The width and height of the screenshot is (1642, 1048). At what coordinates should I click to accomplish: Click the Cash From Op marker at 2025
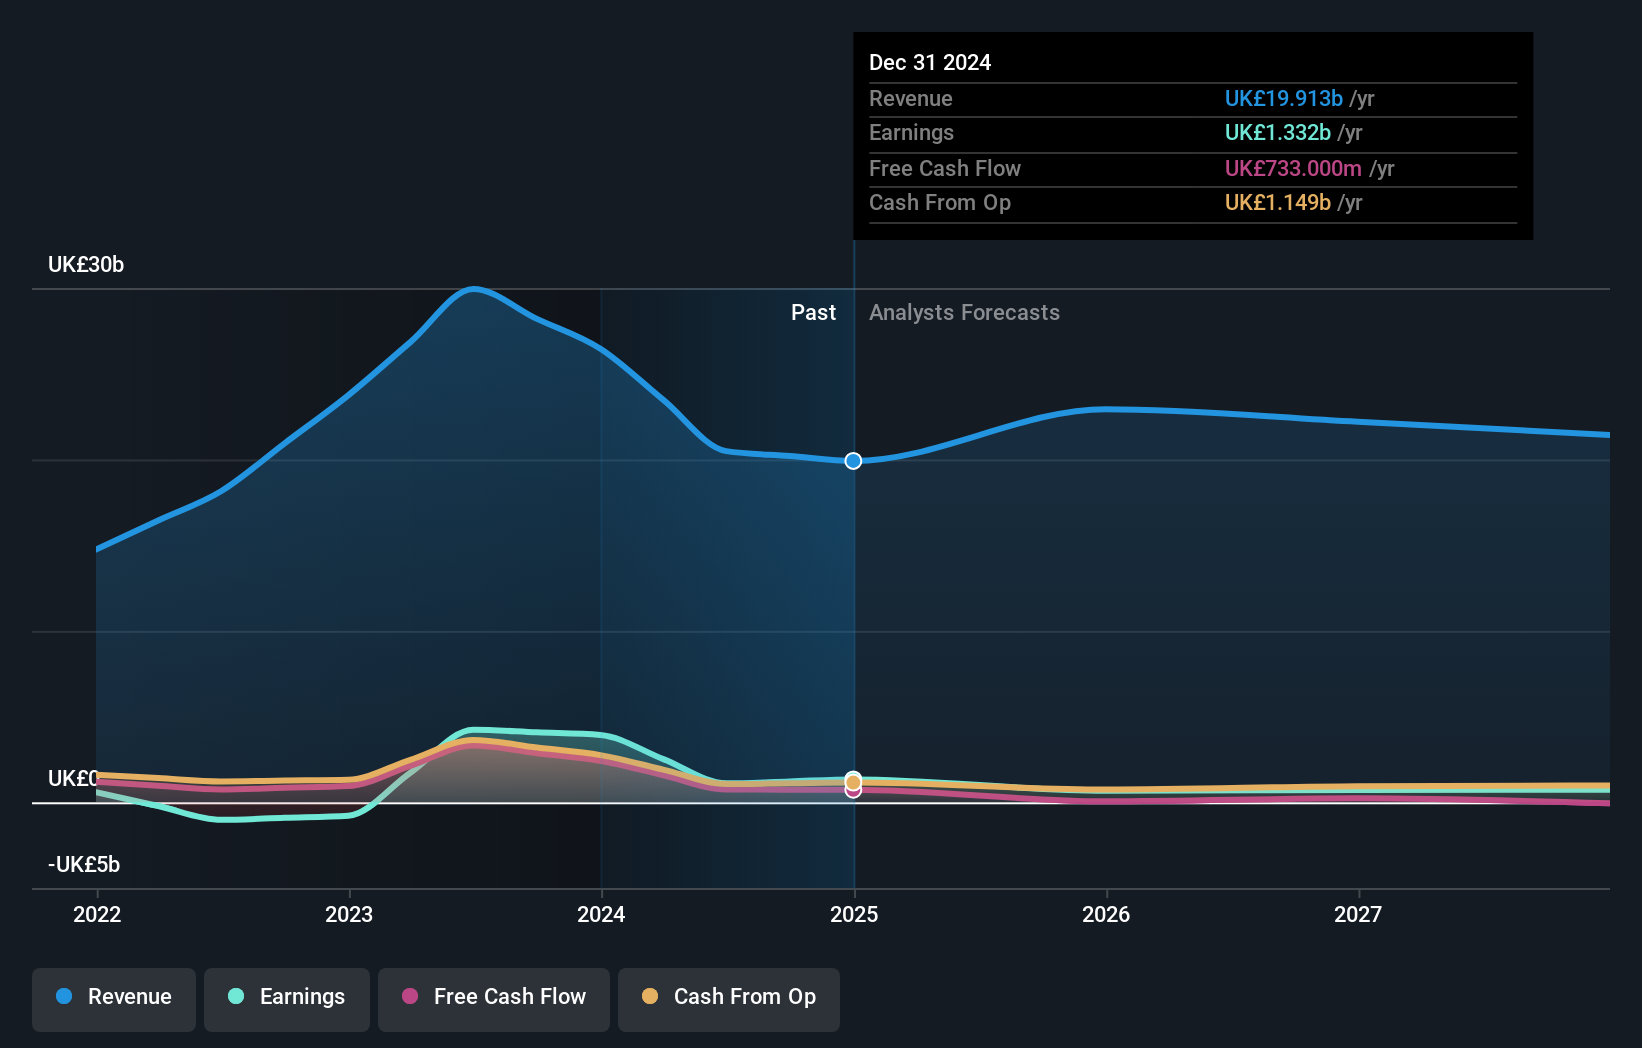[x=853, y=781]
